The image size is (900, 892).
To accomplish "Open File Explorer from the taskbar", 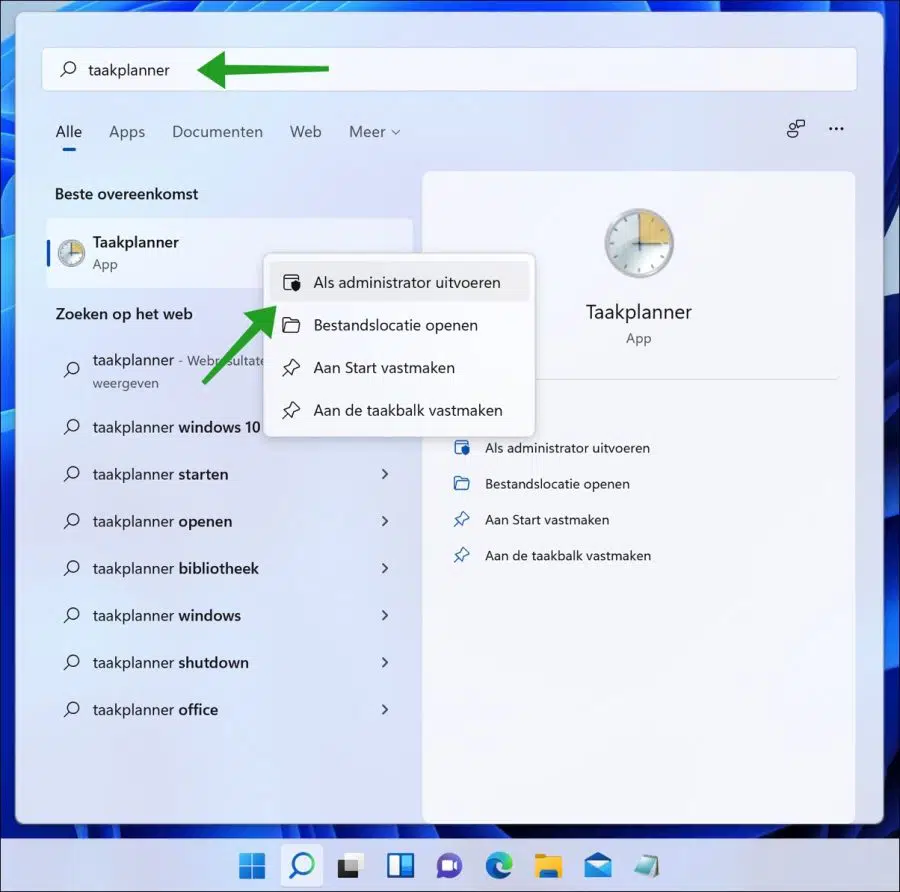I will [x=548, y=866].
